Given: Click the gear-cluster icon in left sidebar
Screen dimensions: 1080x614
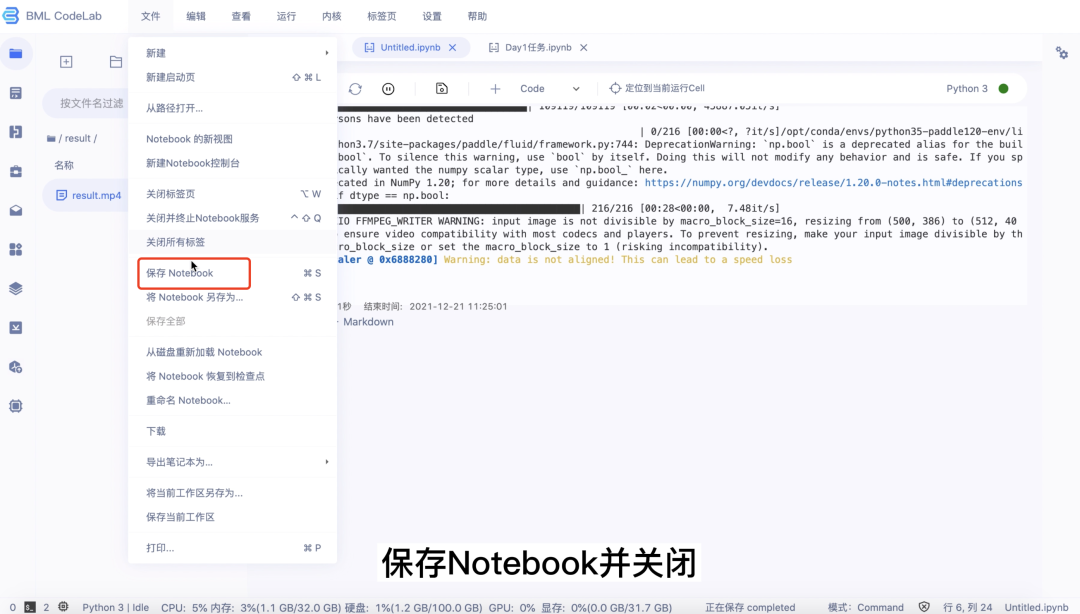Looking at the screenshot, I should pos(16,367).
